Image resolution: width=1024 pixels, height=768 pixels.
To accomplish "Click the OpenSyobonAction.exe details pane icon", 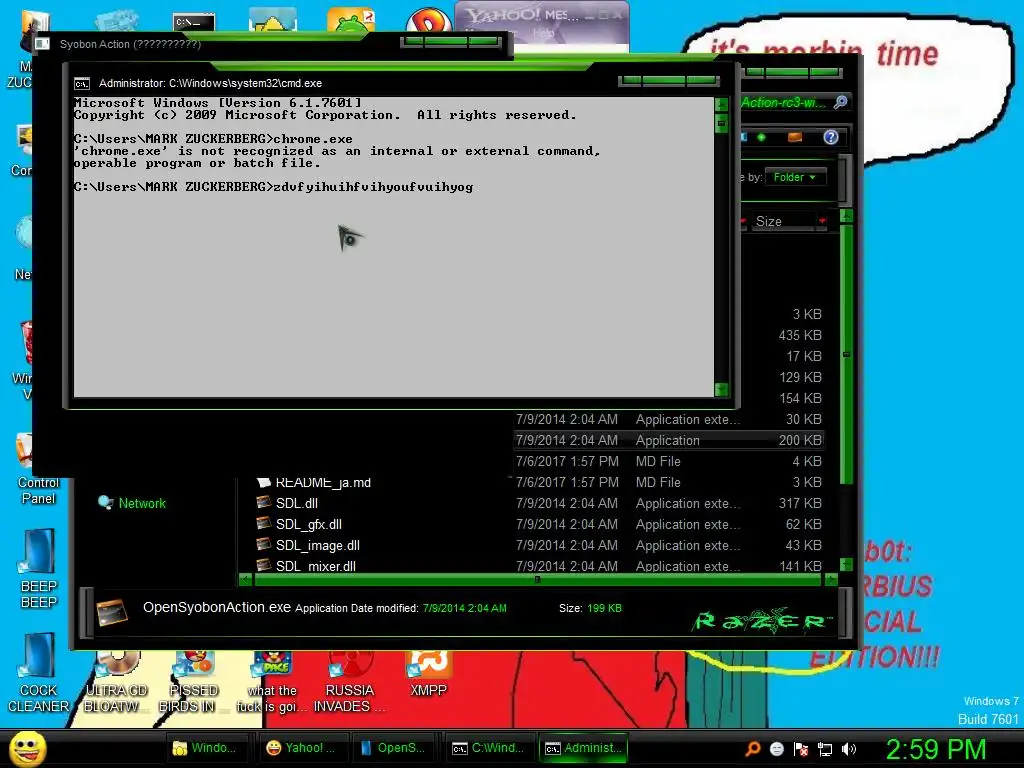I will 112,611.
